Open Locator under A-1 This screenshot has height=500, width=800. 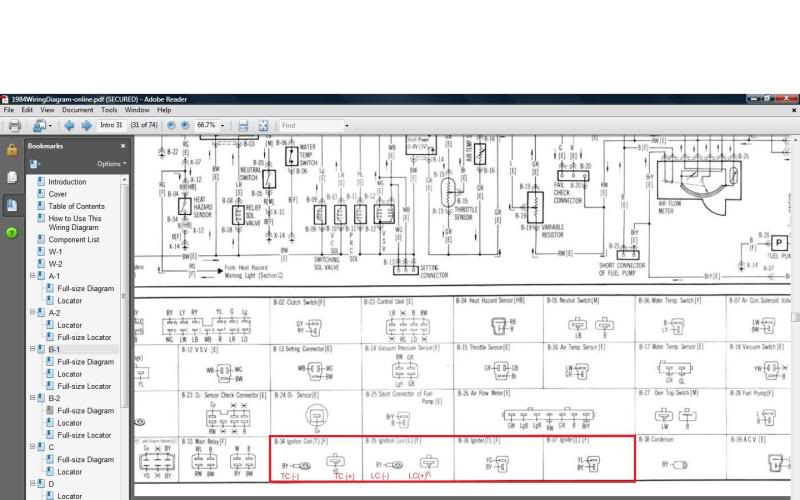[x=69, y=301]
